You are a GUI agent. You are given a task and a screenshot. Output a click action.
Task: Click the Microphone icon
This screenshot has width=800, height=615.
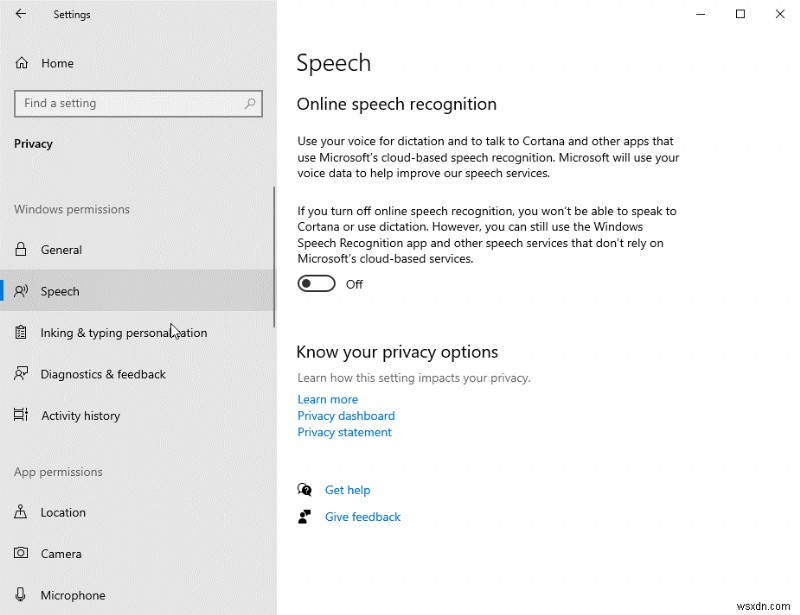[x=22, y=594]
